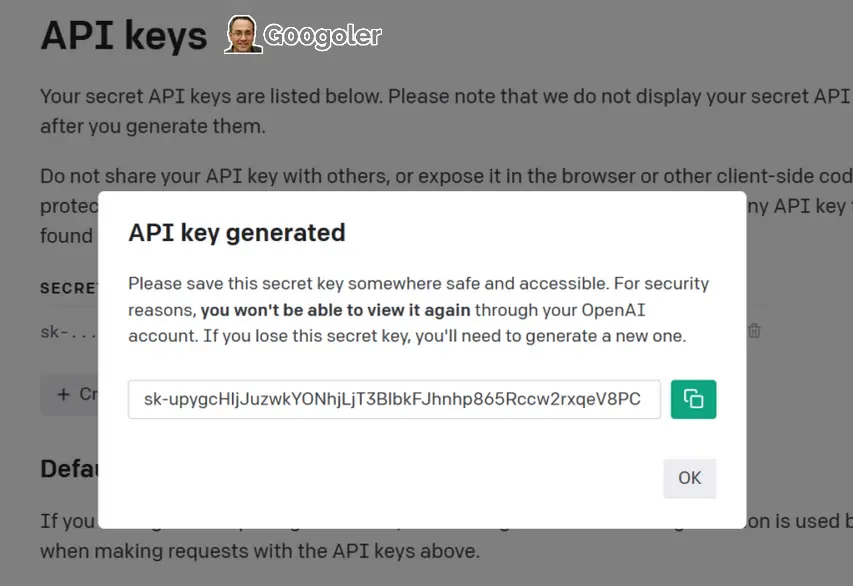The height and width of the screenshot is (586, 853).
Task: Click the SECRET KEY column header
Action: point(68,288)
